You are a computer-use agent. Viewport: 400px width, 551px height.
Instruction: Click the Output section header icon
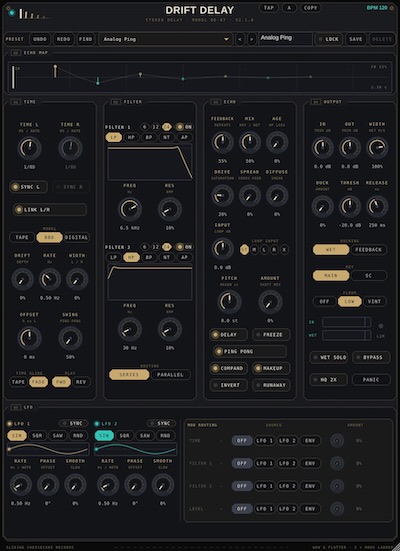coord(316,102)
